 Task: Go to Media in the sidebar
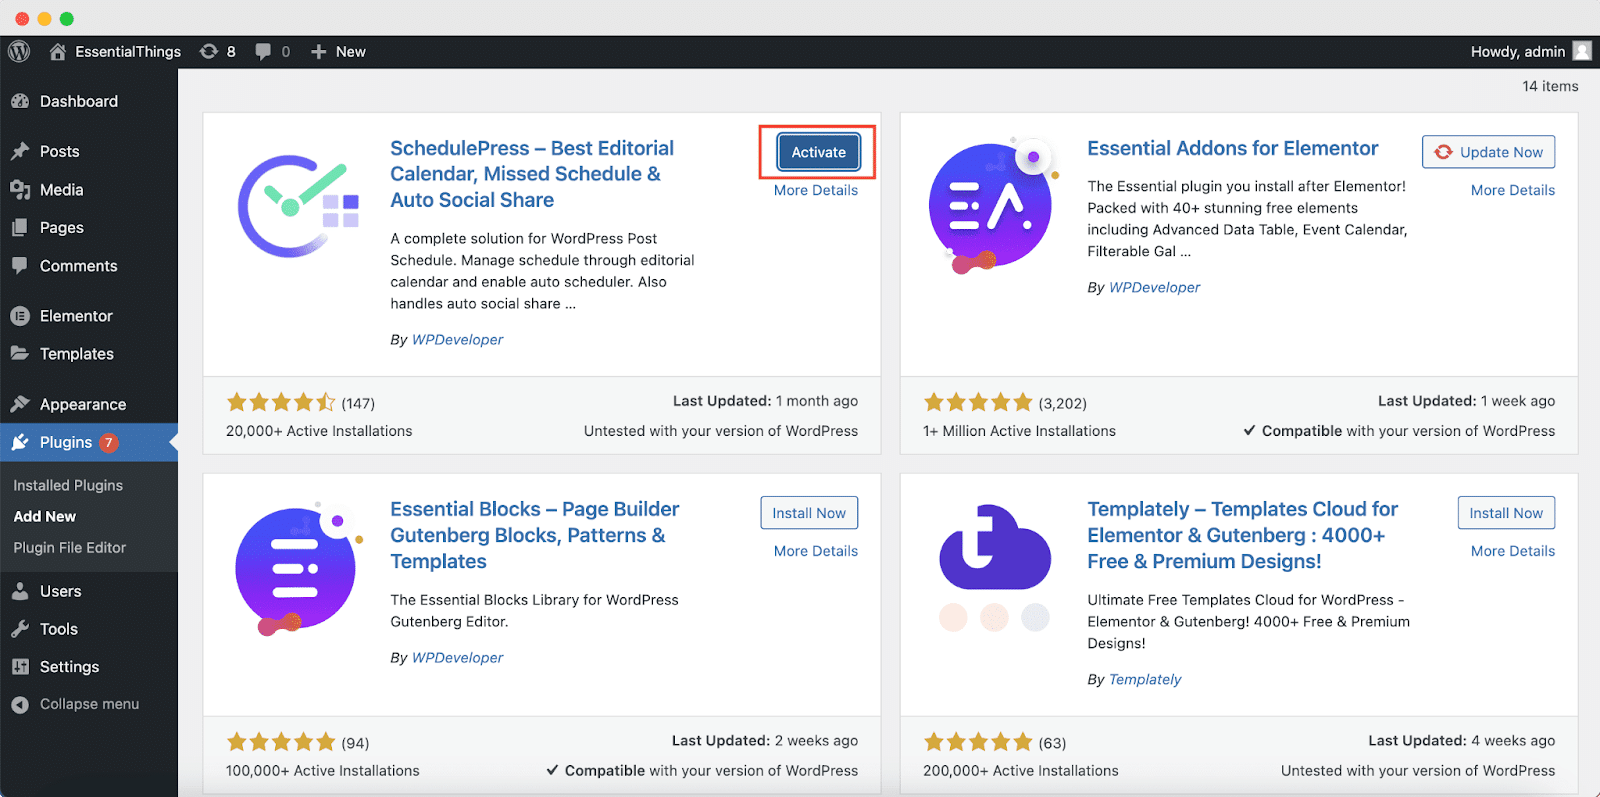pos(61,189)
